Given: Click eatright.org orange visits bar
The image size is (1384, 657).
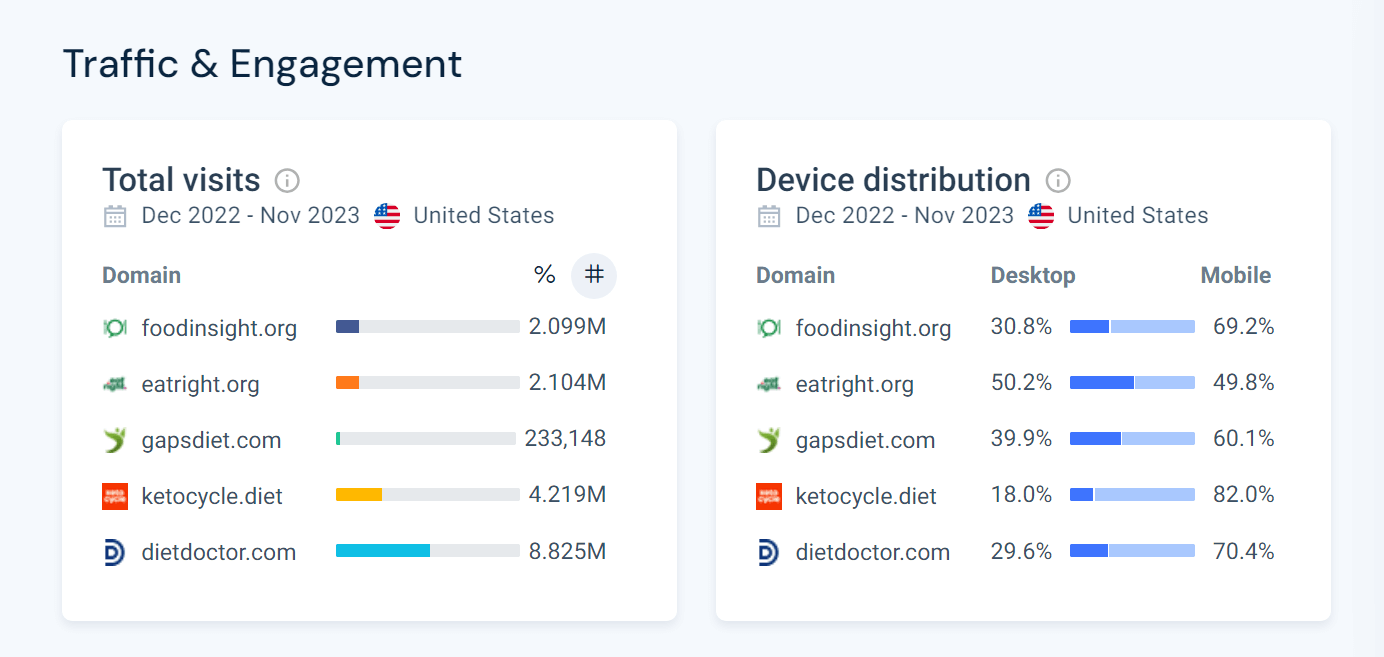Looking at the screenshot, I should click(347, 382).
